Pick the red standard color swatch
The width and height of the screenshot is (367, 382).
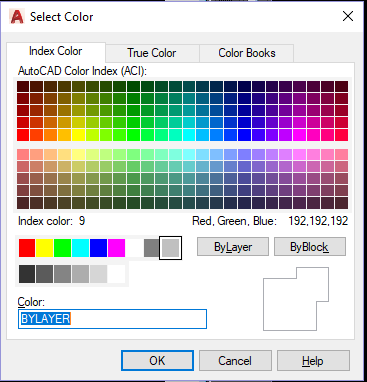tap(27, 248)
